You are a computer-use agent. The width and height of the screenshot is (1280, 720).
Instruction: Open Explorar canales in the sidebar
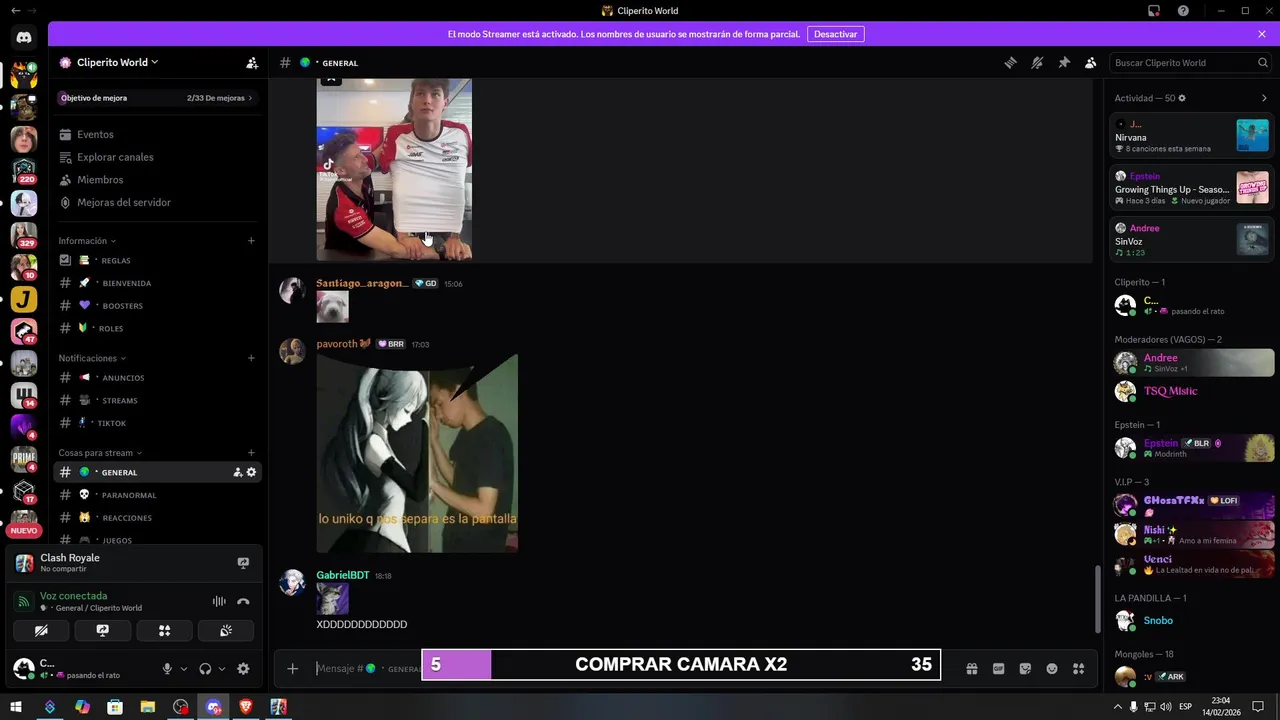tap(157, 157)
